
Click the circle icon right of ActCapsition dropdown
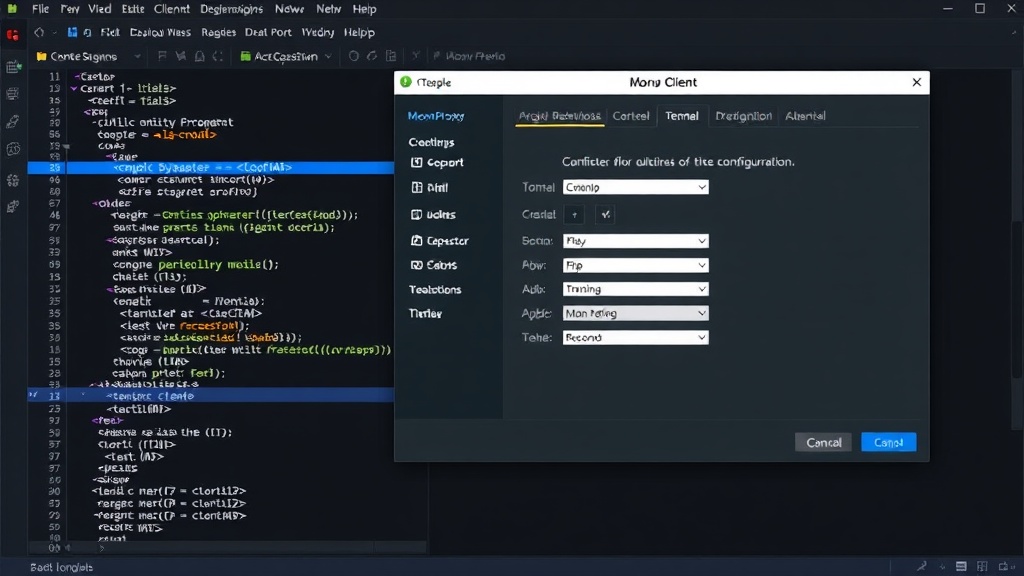(x=353, y=56)
